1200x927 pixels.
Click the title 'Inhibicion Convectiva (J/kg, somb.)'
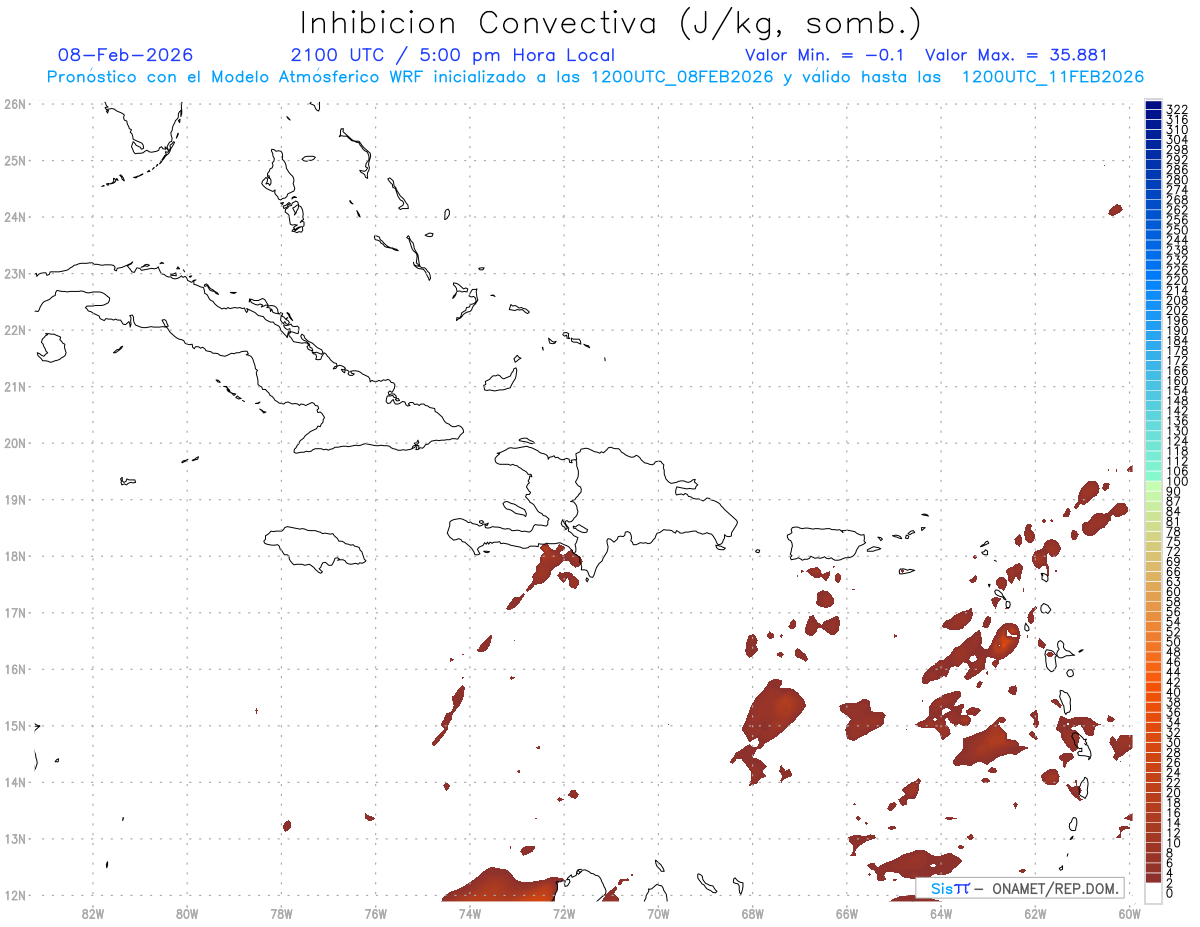pyautogui.click(x=610, y=23)
